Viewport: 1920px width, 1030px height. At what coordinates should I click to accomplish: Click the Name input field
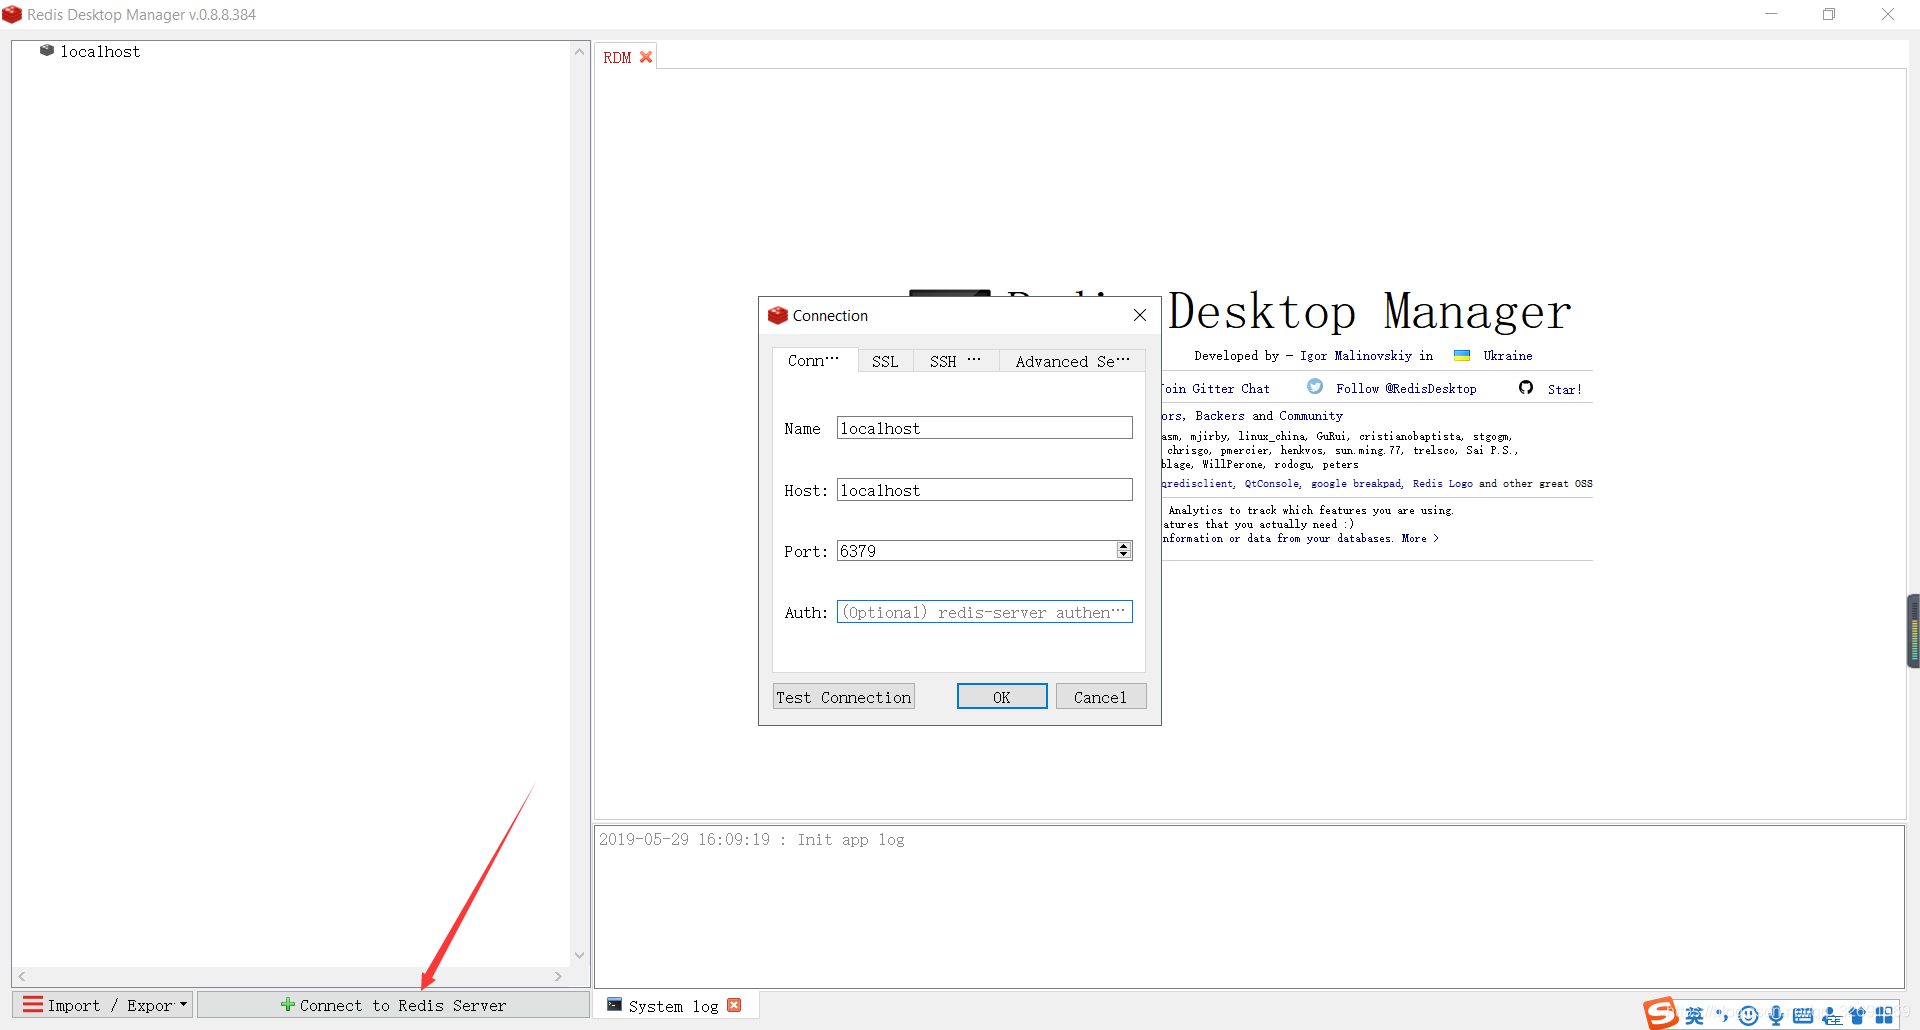point(984,428)
